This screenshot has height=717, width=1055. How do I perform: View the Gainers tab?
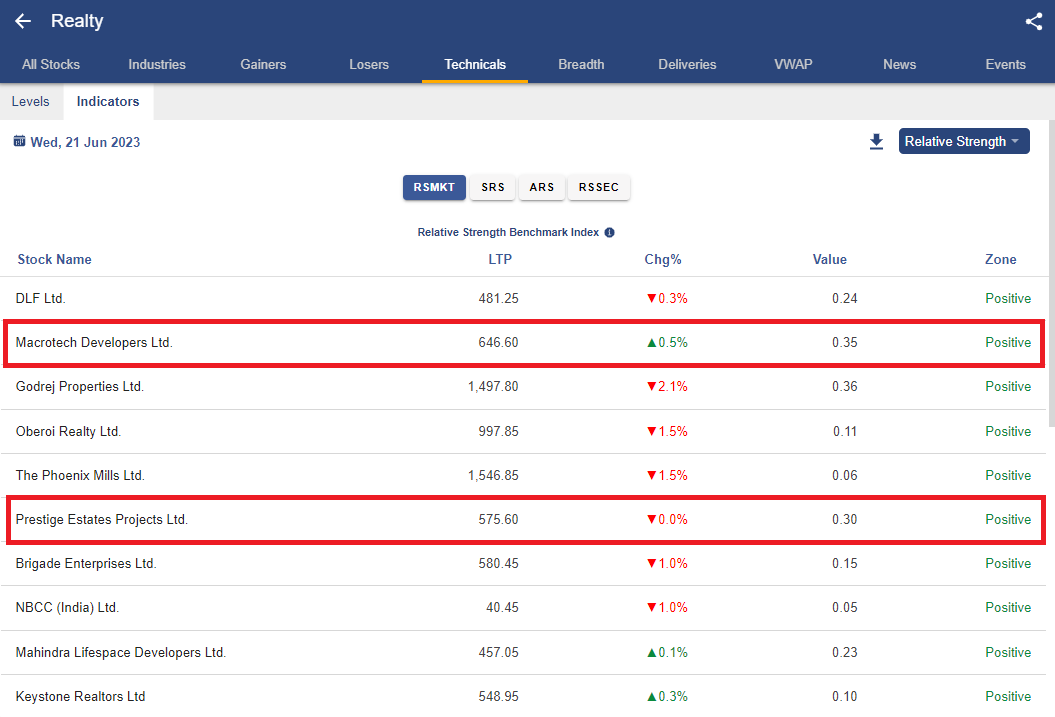263,65
